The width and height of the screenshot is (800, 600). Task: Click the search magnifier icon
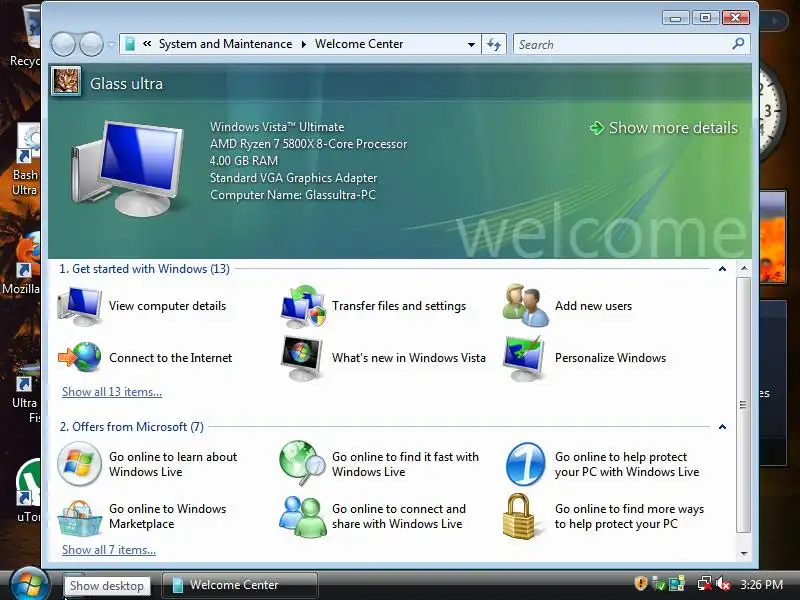pos(738,44)
